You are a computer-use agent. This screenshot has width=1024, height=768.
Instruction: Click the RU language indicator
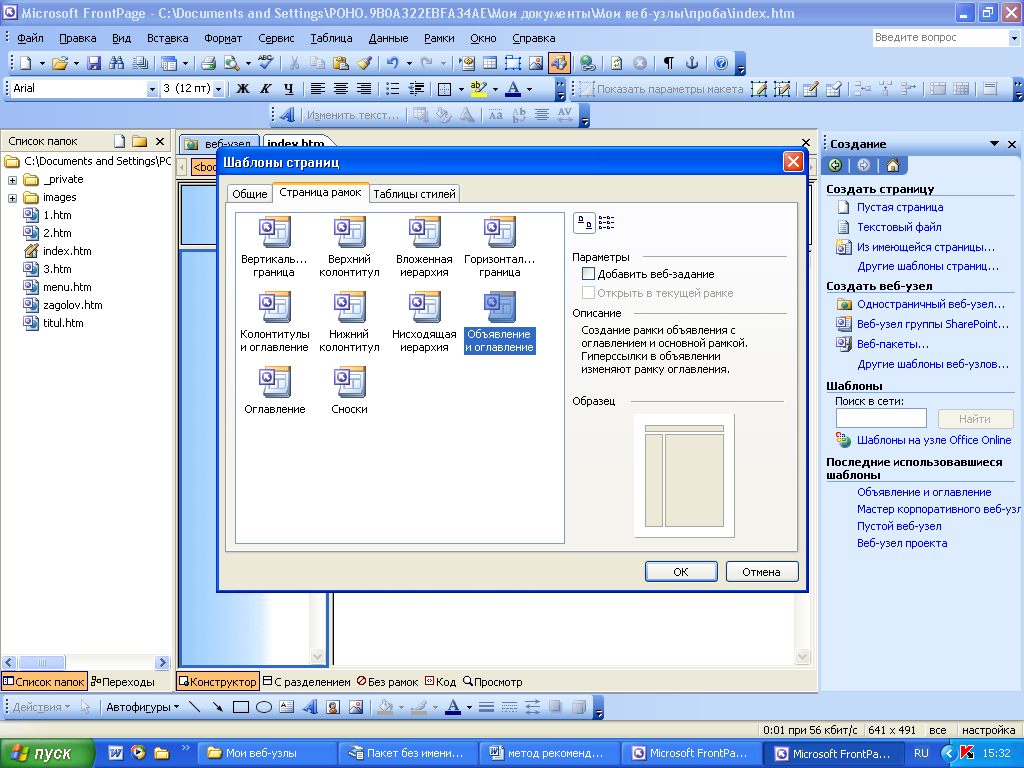[921, 753]
